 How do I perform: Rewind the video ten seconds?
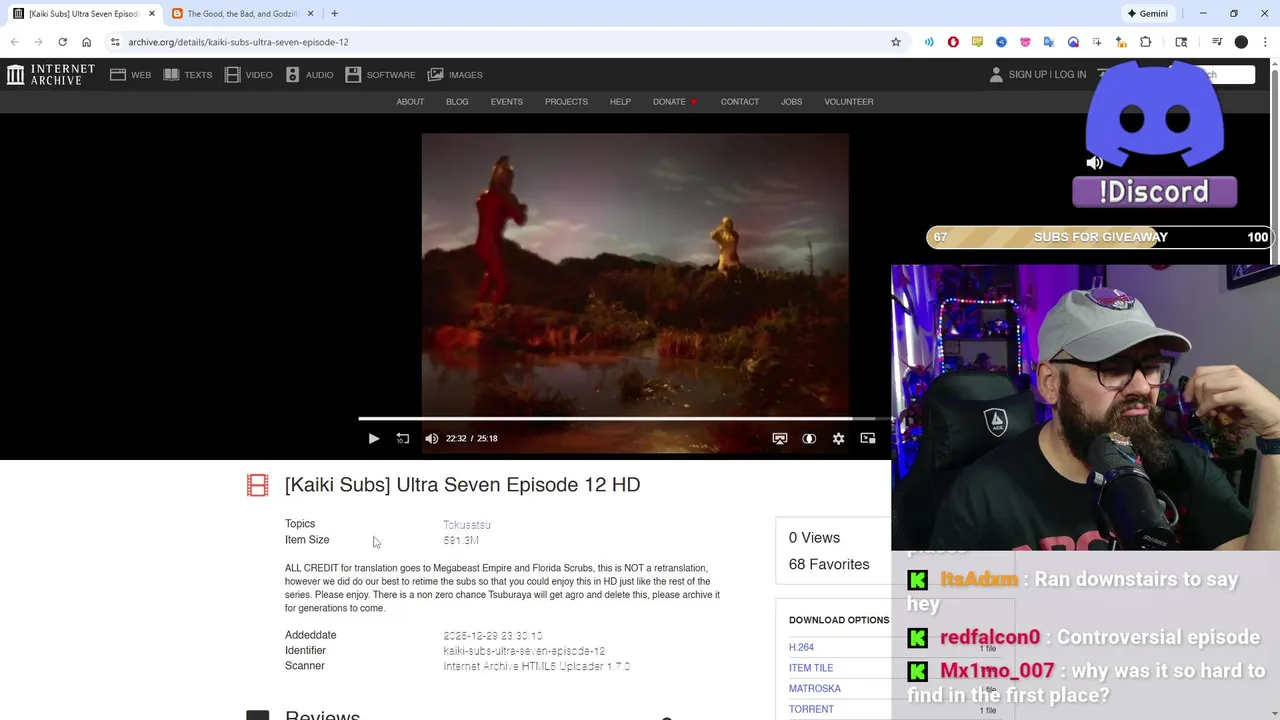[x=402, y=438]
